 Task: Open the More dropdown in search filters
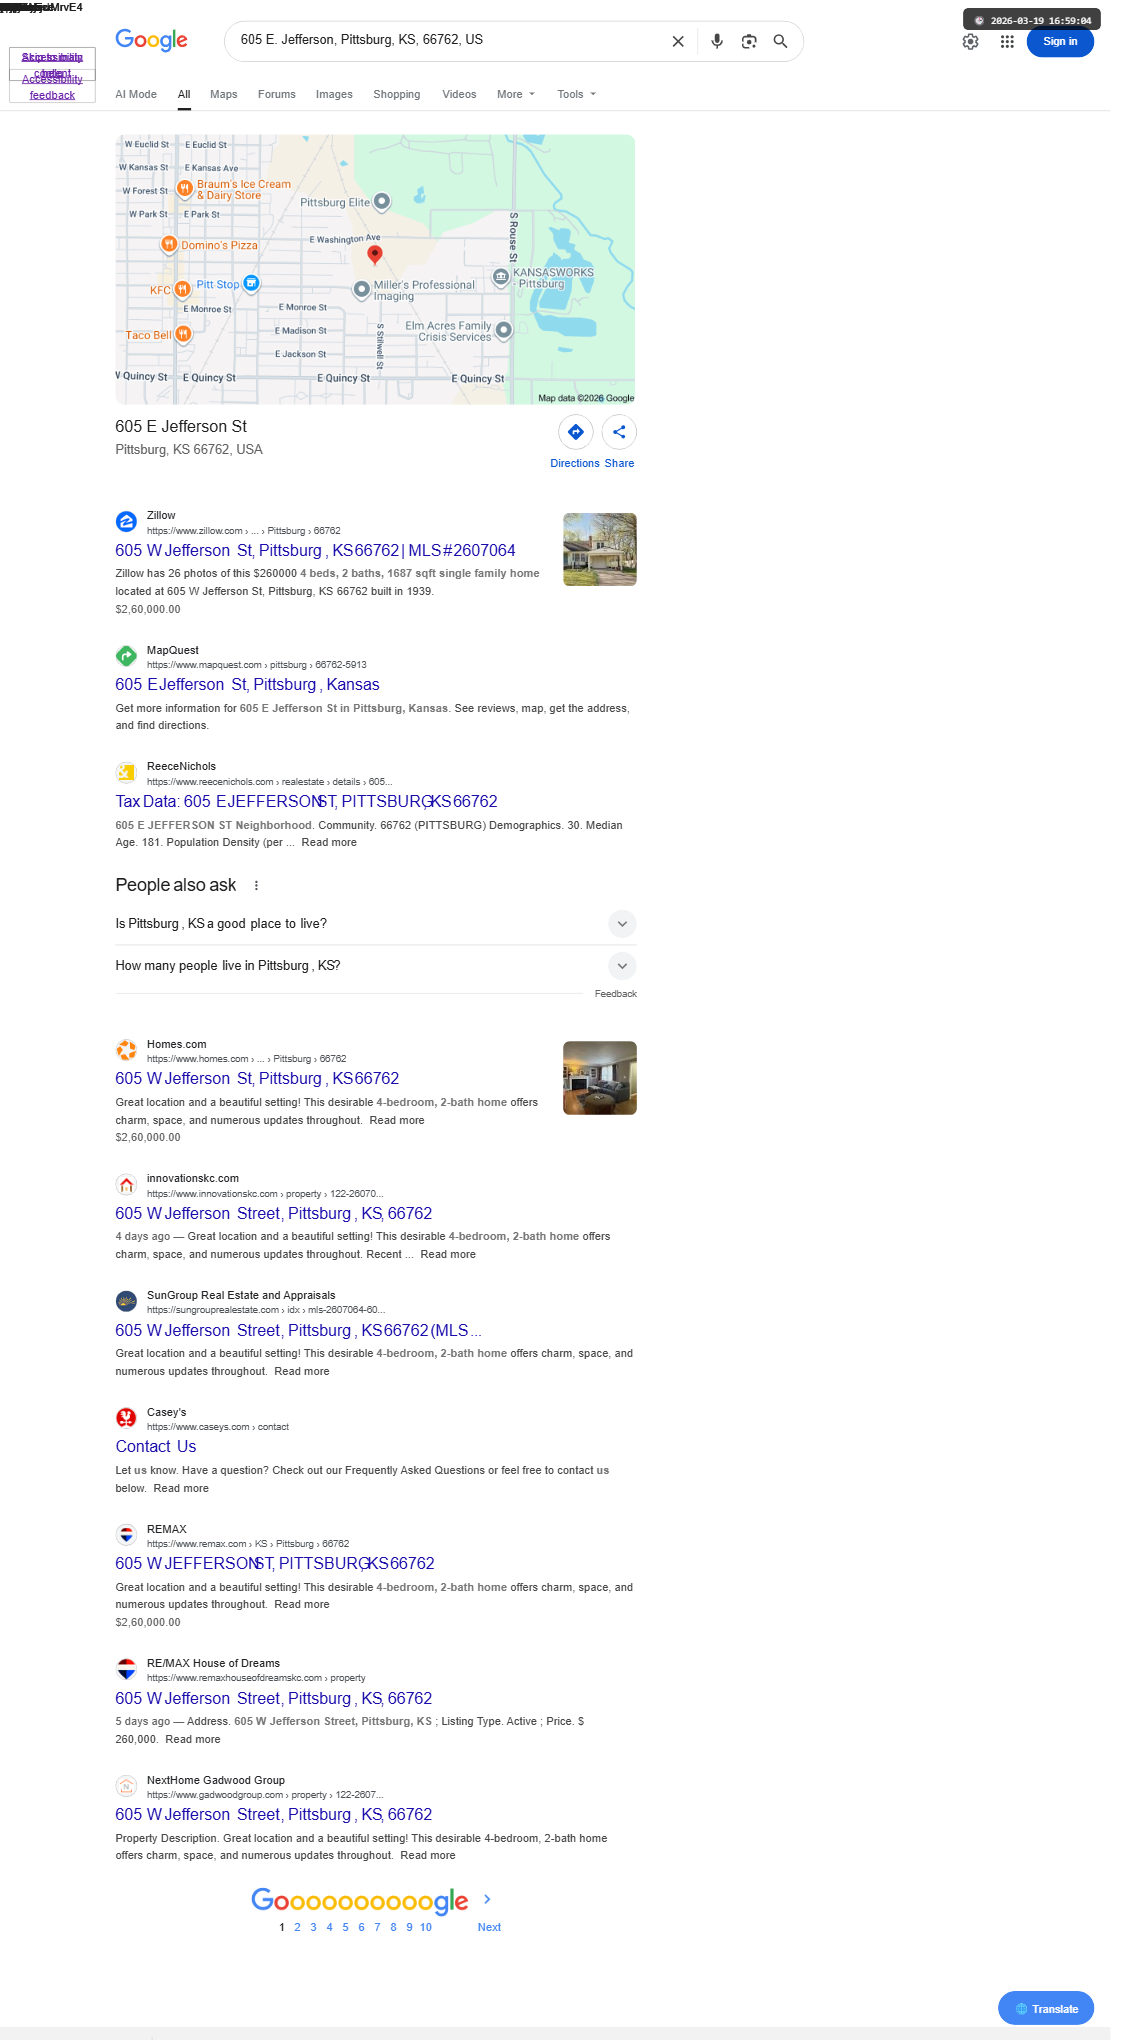point(516,94)
